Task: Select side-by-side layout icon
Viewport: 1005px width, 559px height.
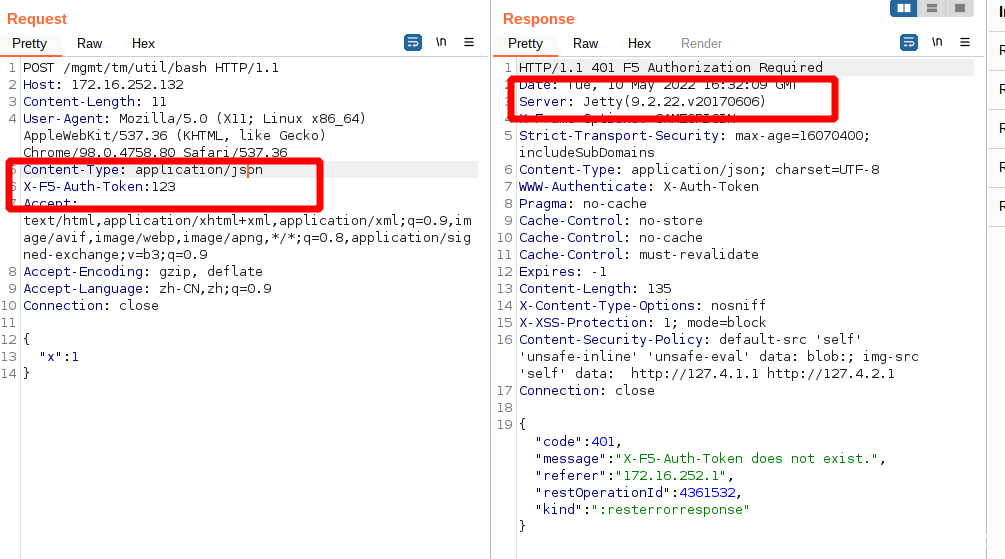Action: click(904, 9)
